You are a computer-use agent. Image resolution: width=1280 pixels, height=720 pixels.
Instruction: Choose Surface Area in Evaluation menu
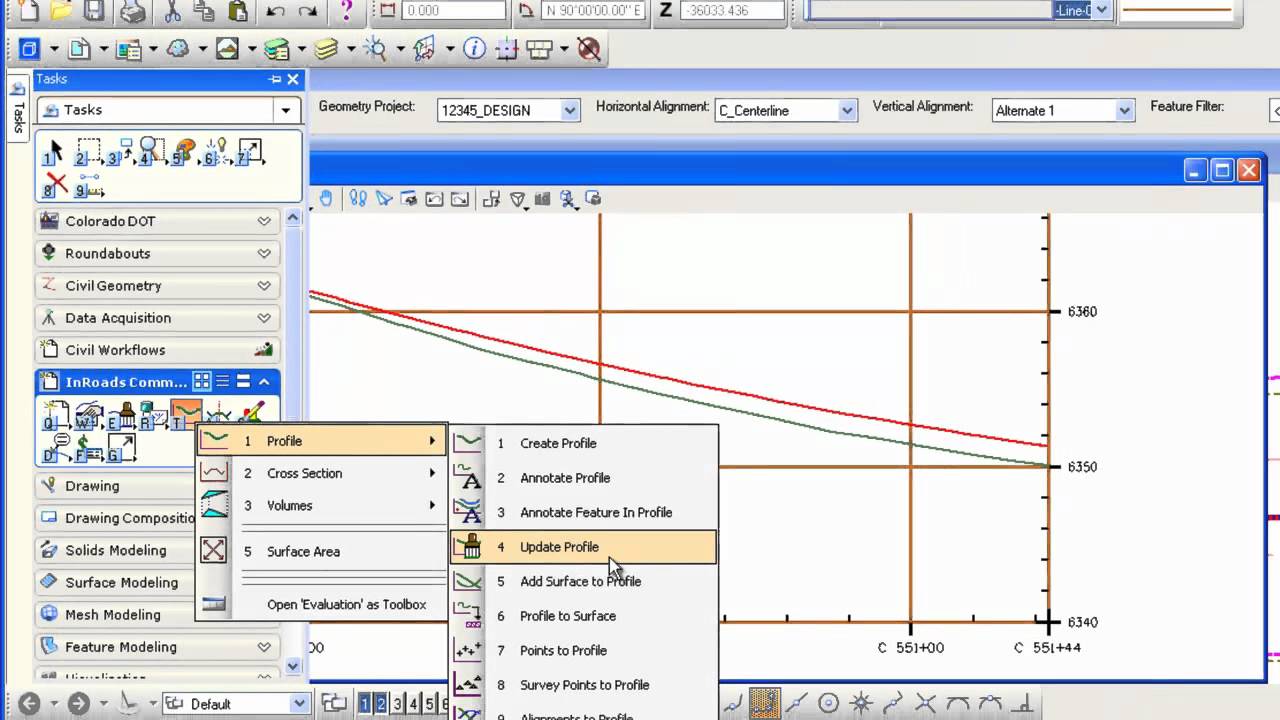(x=322, y=551)
